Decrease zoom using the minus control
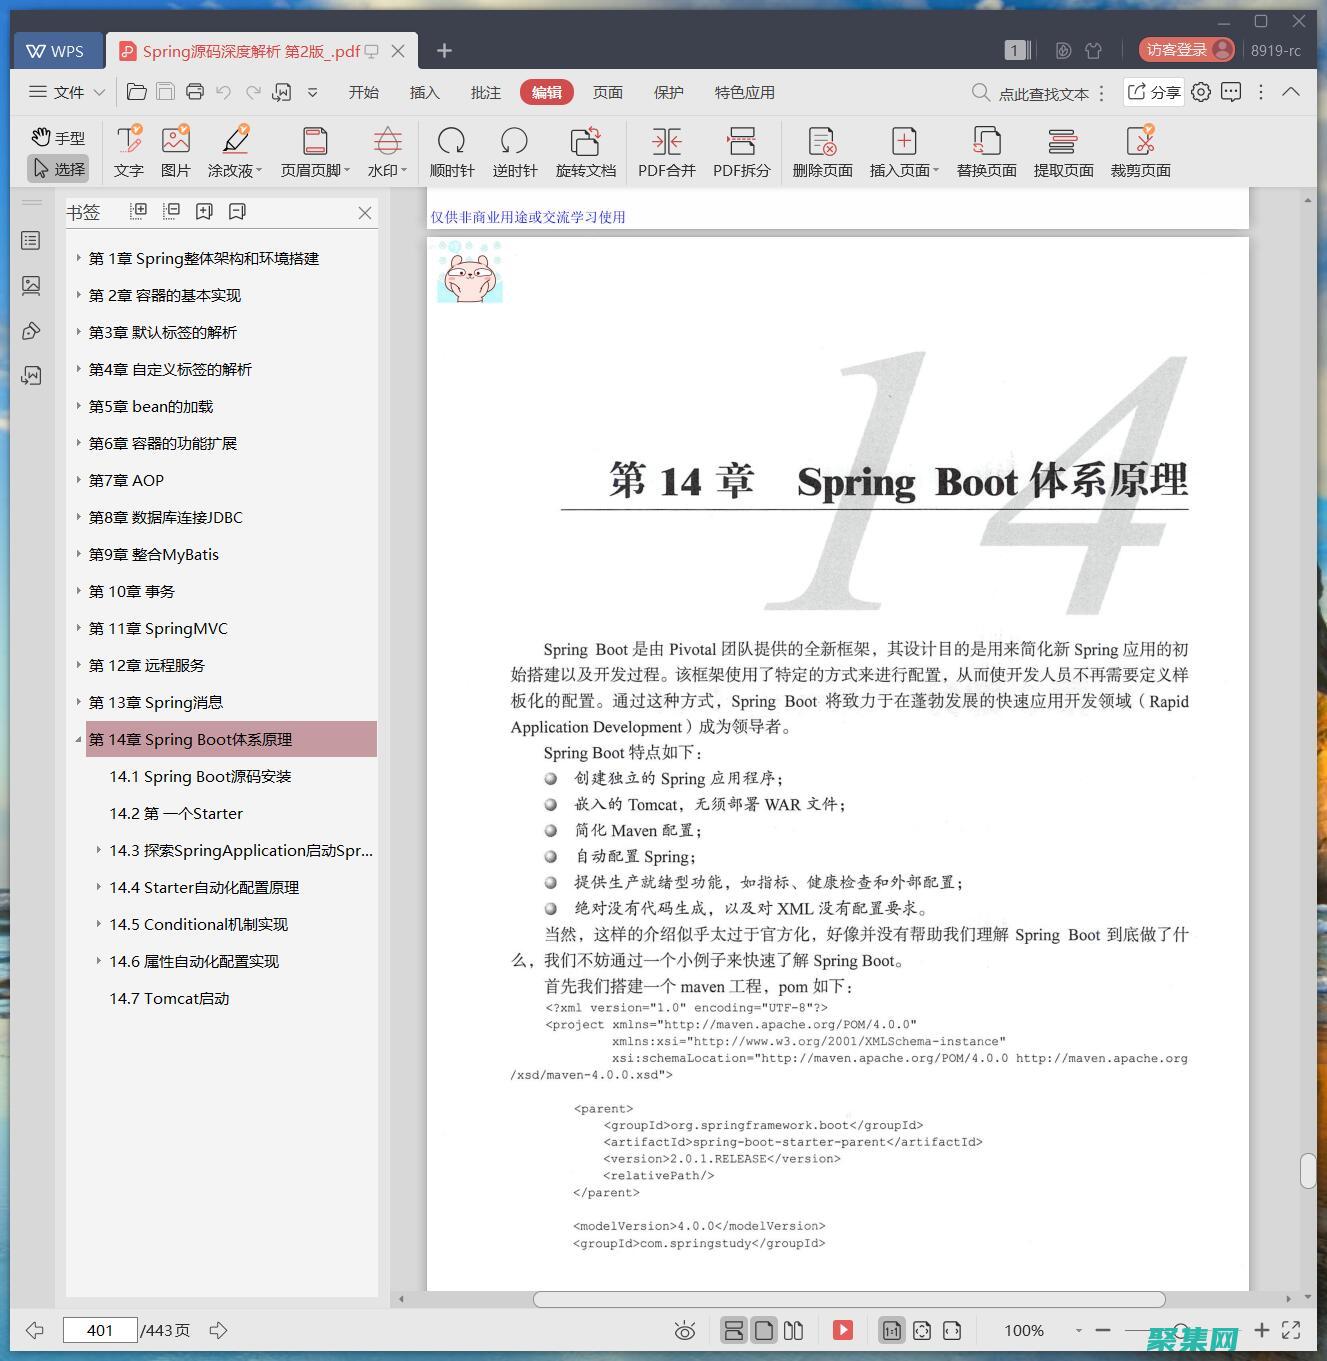The width and height of the screenshot is (1327, 1361). click(1102, 1330)
